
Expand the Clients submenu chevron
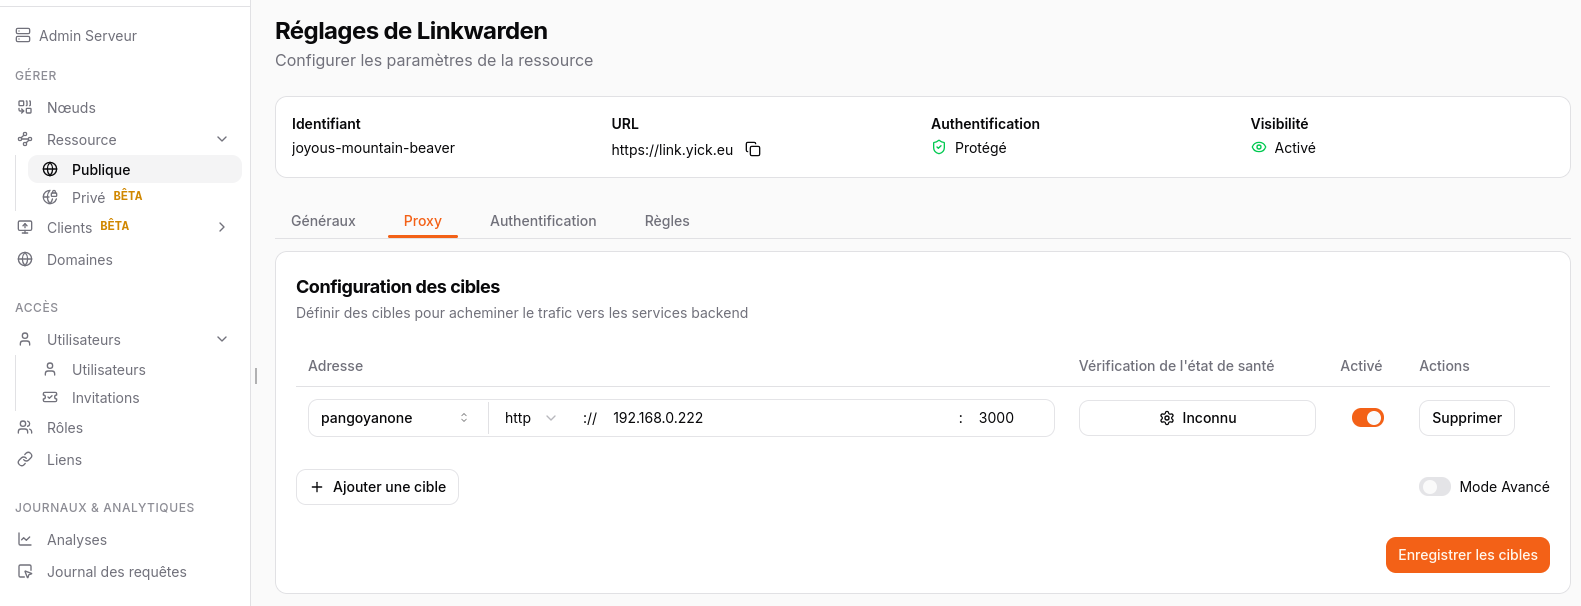coord(222,227)
